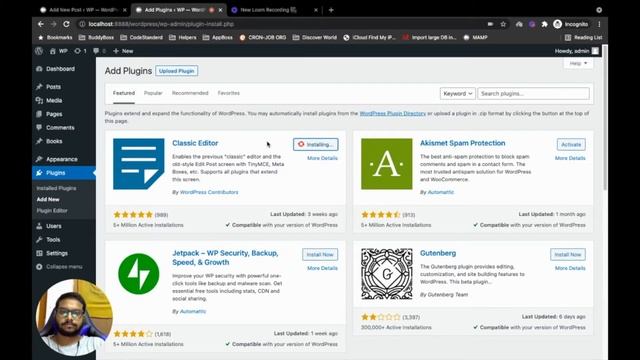This screenshot has height=360, width=640.
Task: Open Add New plugins submenu
Action: point(48,200)
